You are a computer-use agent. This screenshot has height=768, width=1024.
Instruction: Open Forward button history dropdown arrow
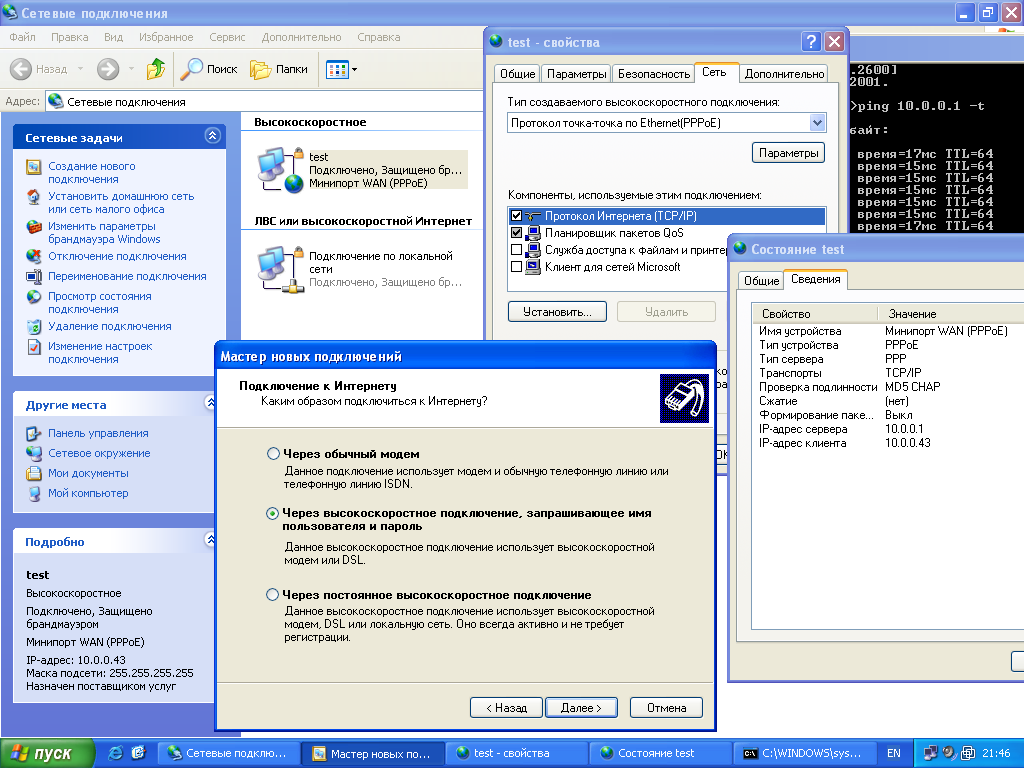(131, 69)
